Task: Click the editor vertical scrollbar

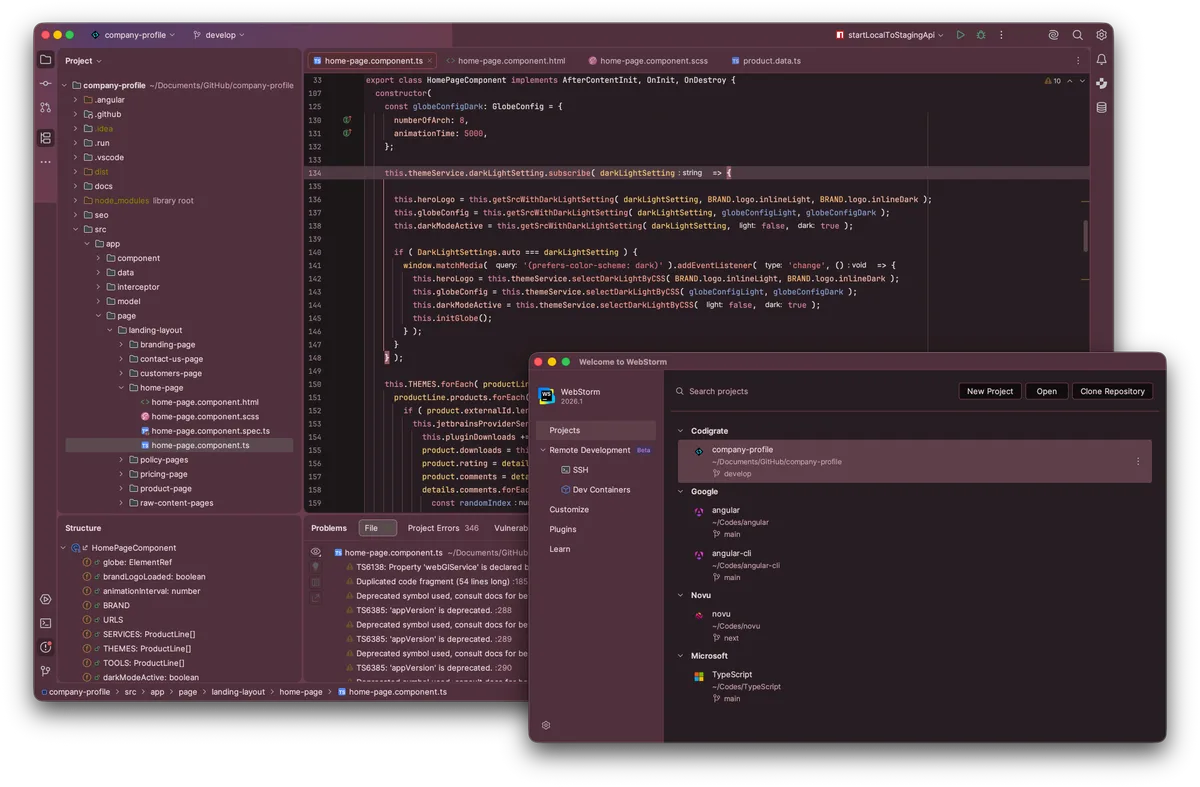Action: (x=1085, y=236)
